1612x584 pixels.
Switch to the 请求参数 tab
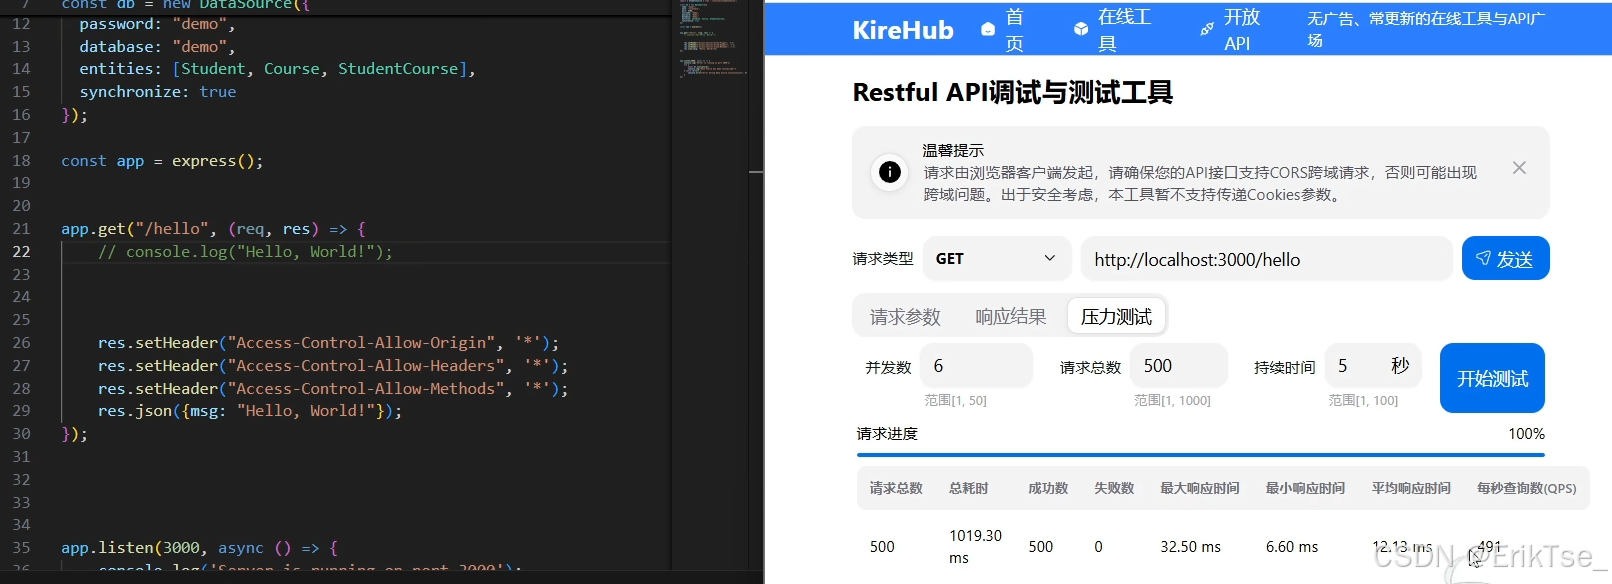coord(905,317)
